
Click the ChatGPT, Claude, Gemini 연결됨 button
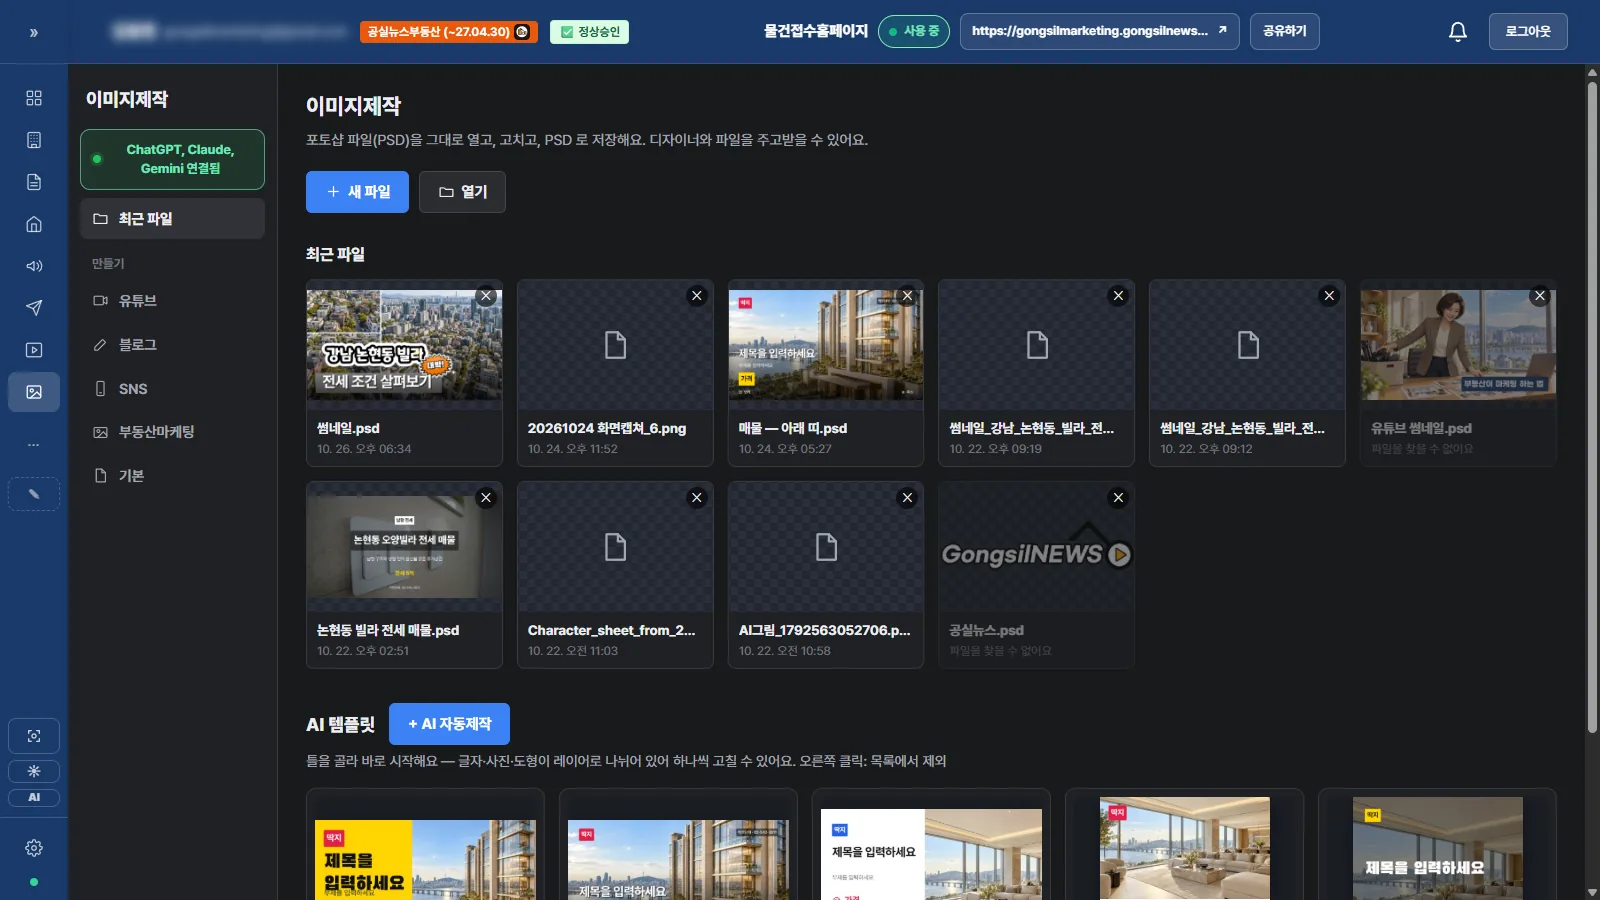click(172, 159)
